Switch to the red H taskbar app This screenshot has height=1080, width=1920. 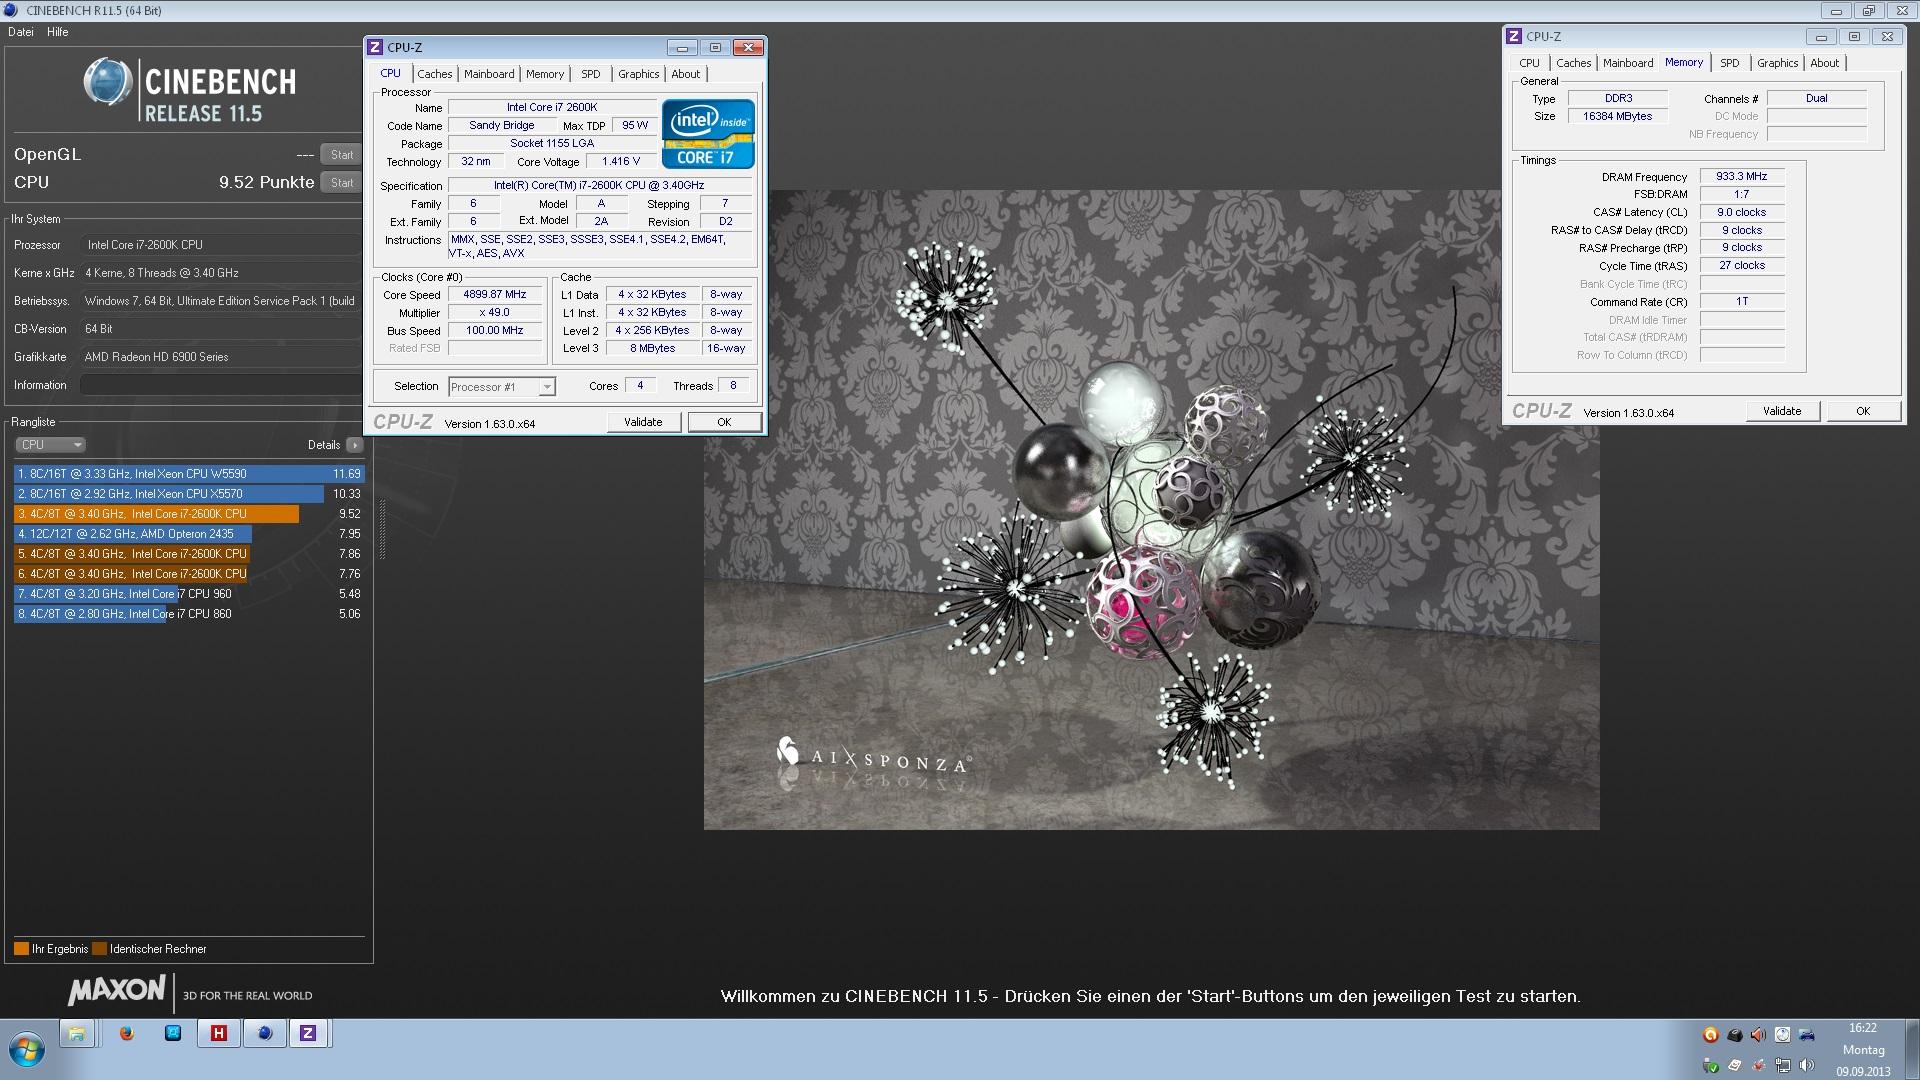(x=219, y=1034)
